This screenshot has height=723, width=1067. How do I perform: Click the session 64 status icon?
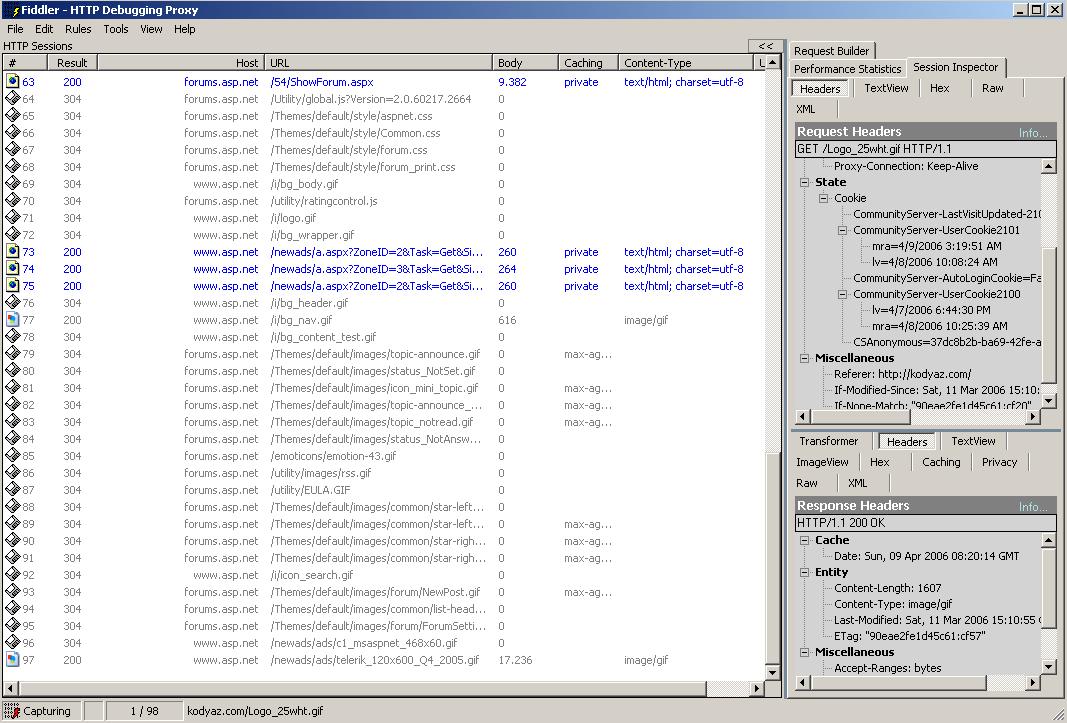12,98
